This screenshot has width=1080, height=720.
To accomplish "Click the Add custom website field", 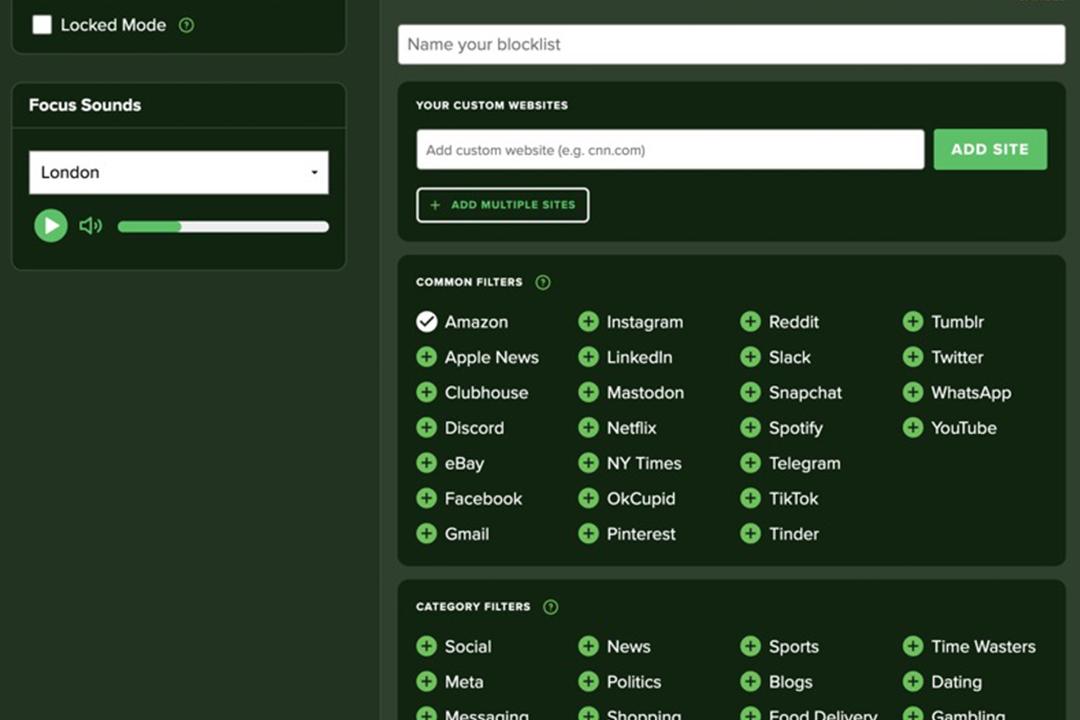I will [x=670, y=150].
